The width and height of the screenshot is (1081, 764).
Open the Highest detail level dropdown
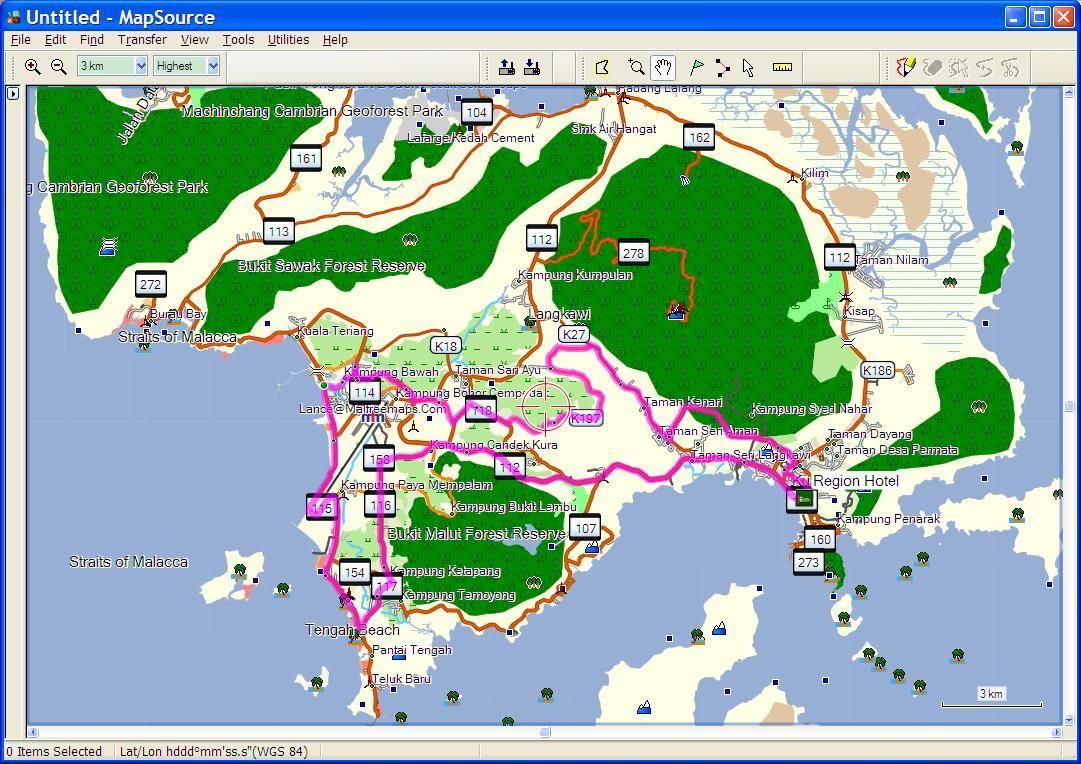(x=213, y=66)
